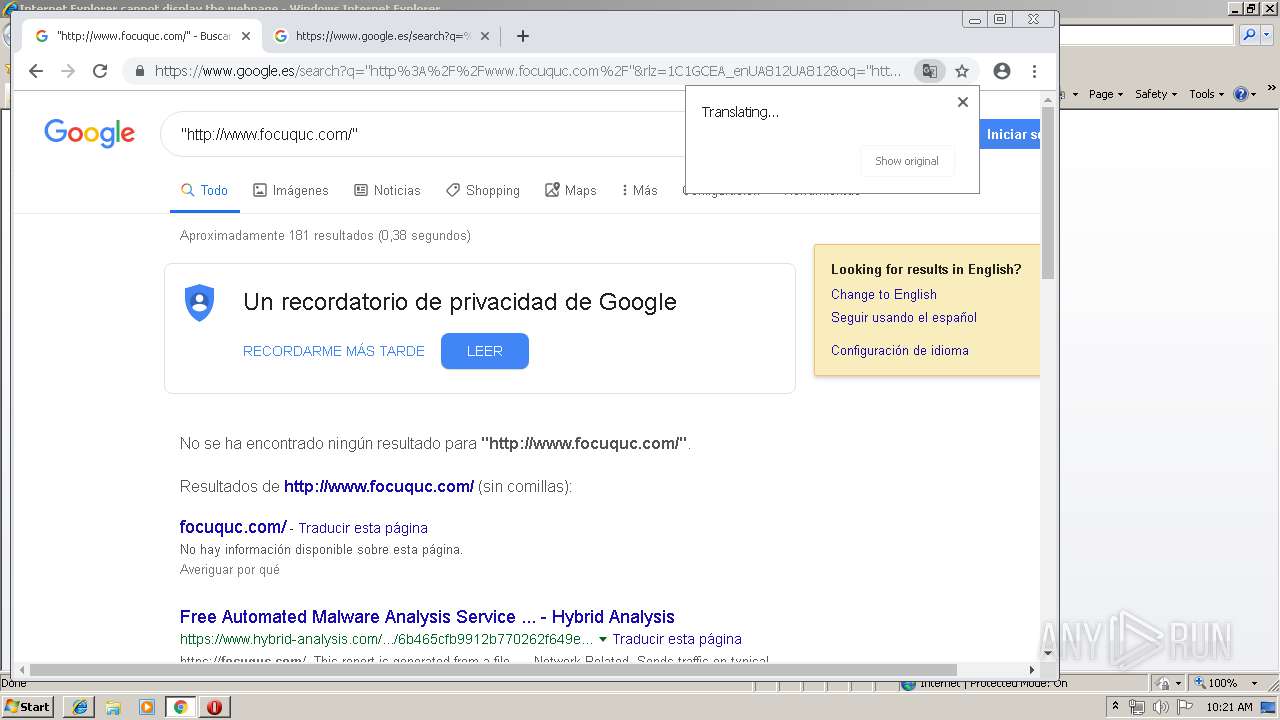The width and height of the screenshot is (1280, 720).
Task: Switch to the Maps search tab
Action: pyautogui.click(x=570, y=190)
